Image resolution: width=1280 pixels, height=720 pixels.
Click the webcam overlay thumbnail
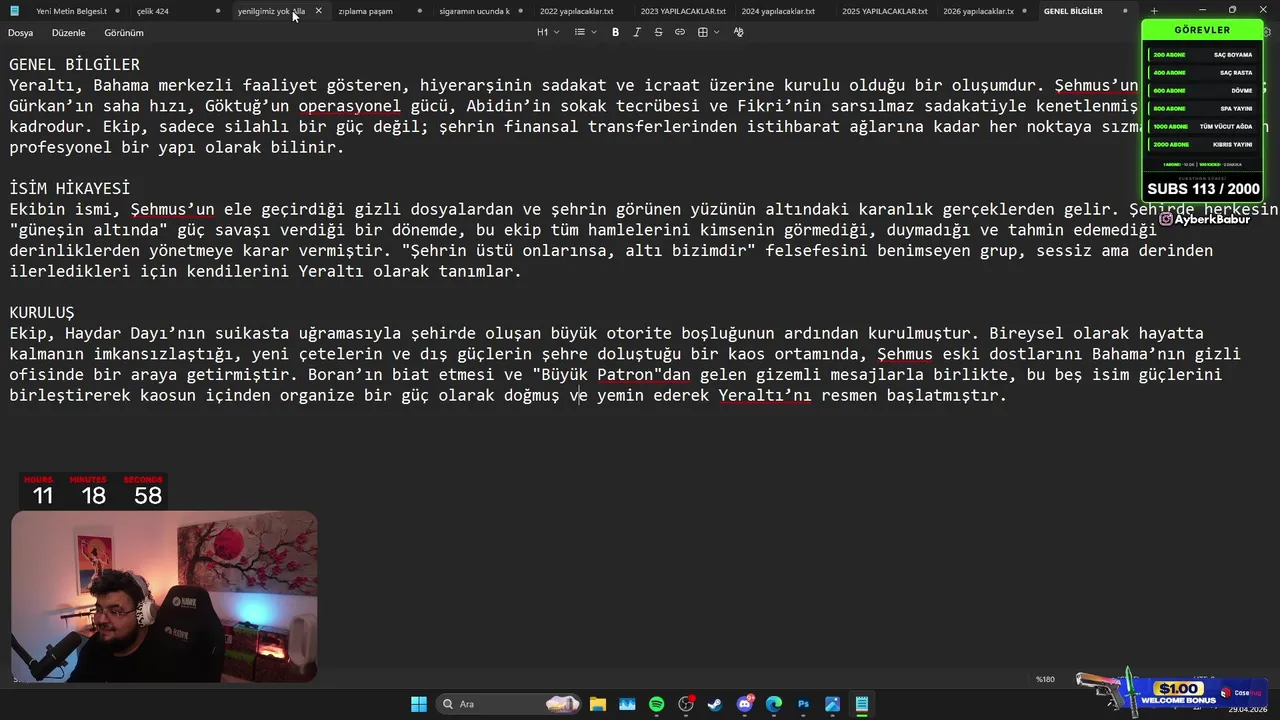[165, 597]
